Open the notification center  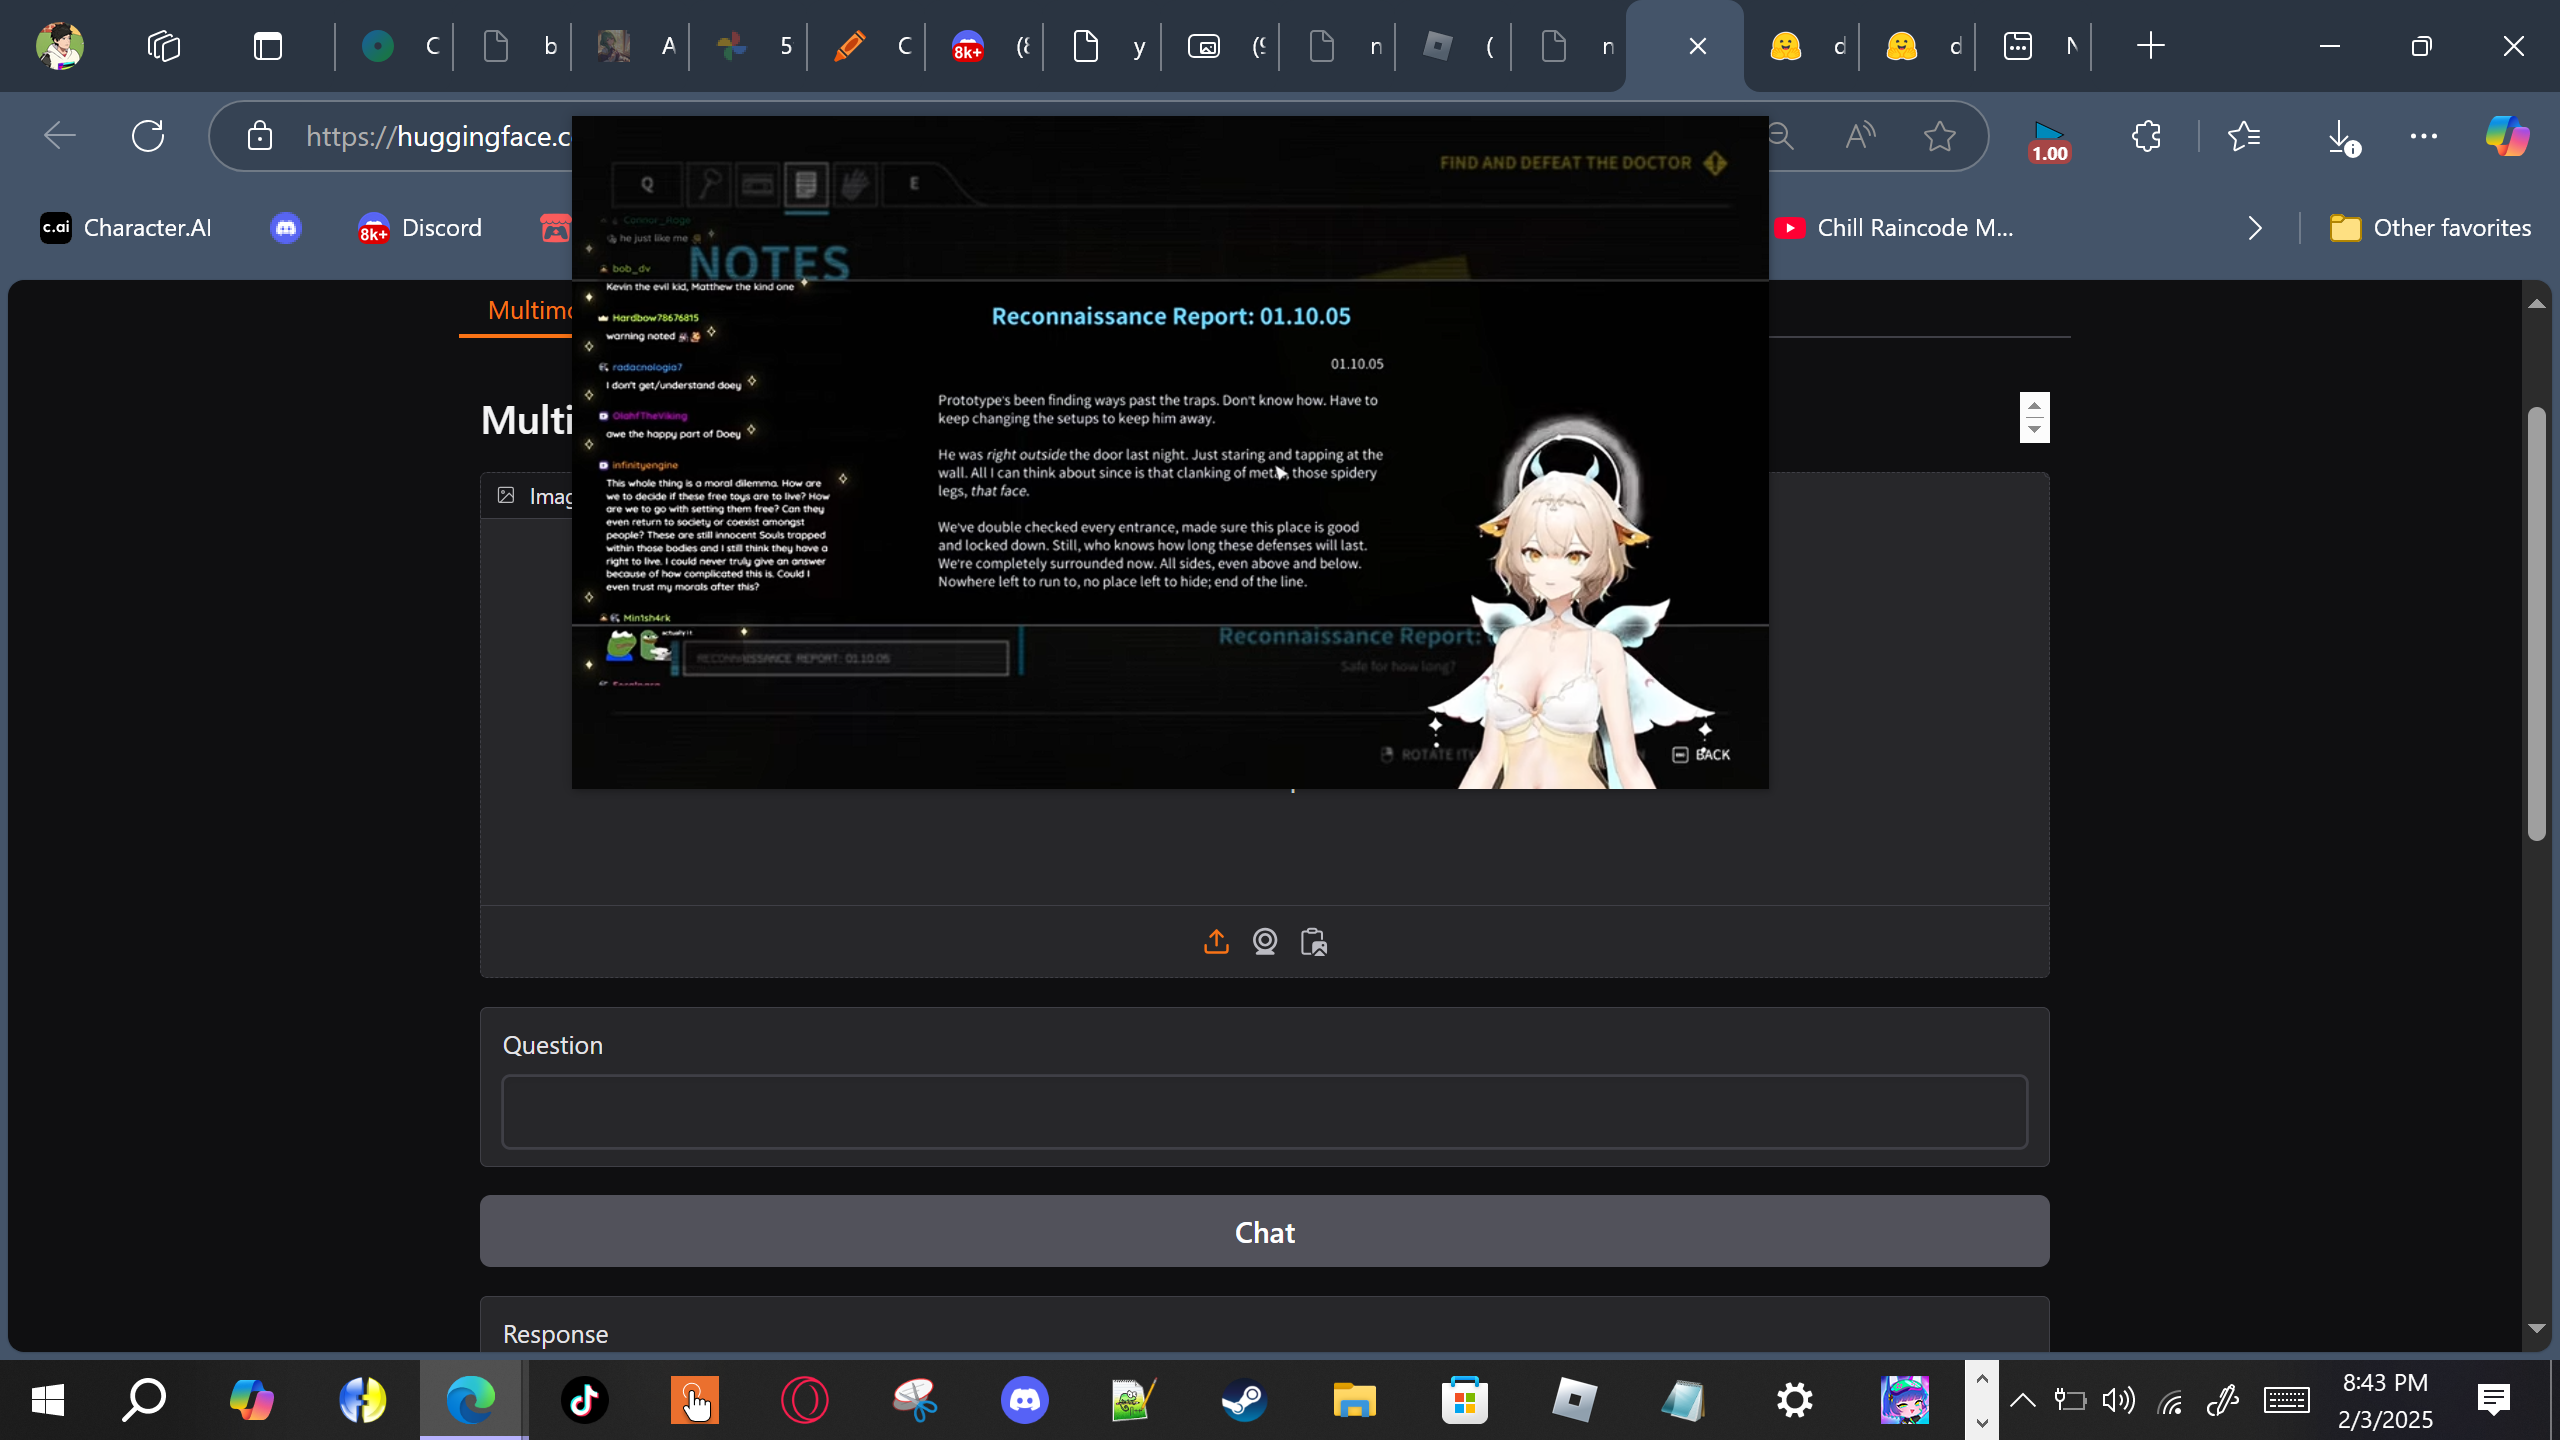[x=2494, y=1400]
